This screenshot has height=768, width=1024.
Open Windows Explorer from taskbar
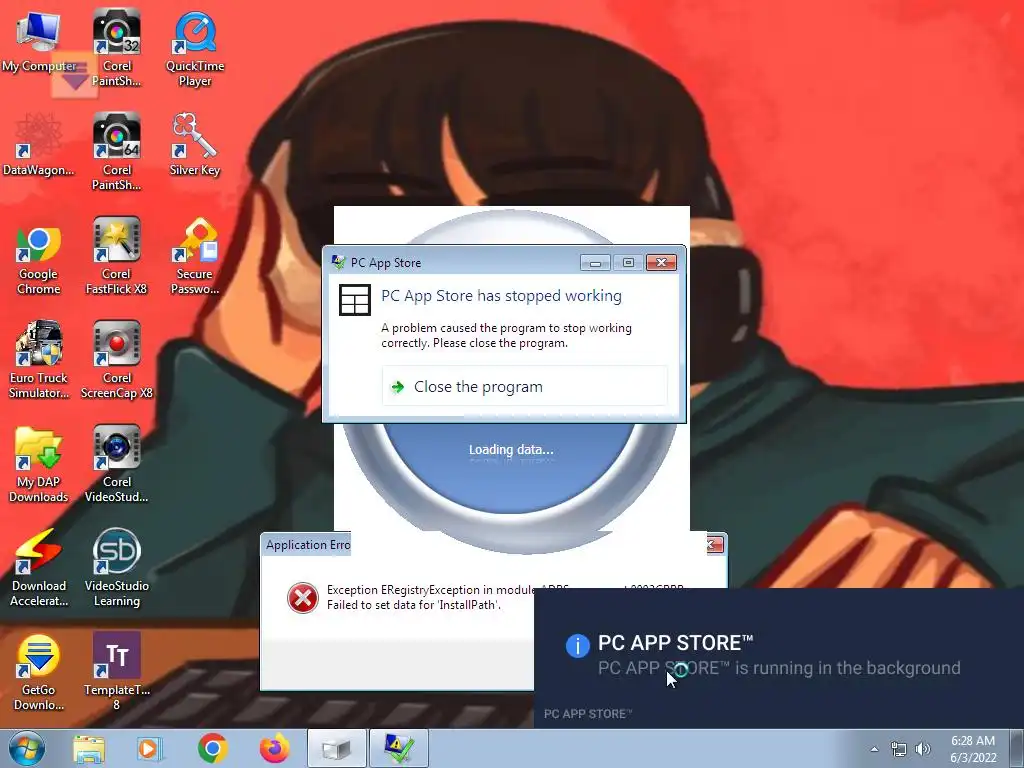coord(89,749)
